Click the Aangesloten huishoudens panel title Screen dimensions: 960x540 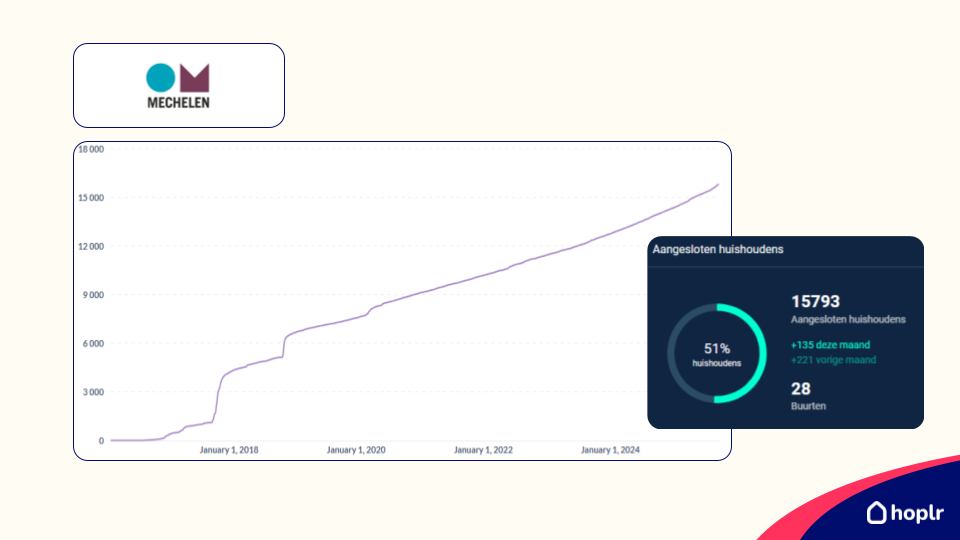(718, 250)
